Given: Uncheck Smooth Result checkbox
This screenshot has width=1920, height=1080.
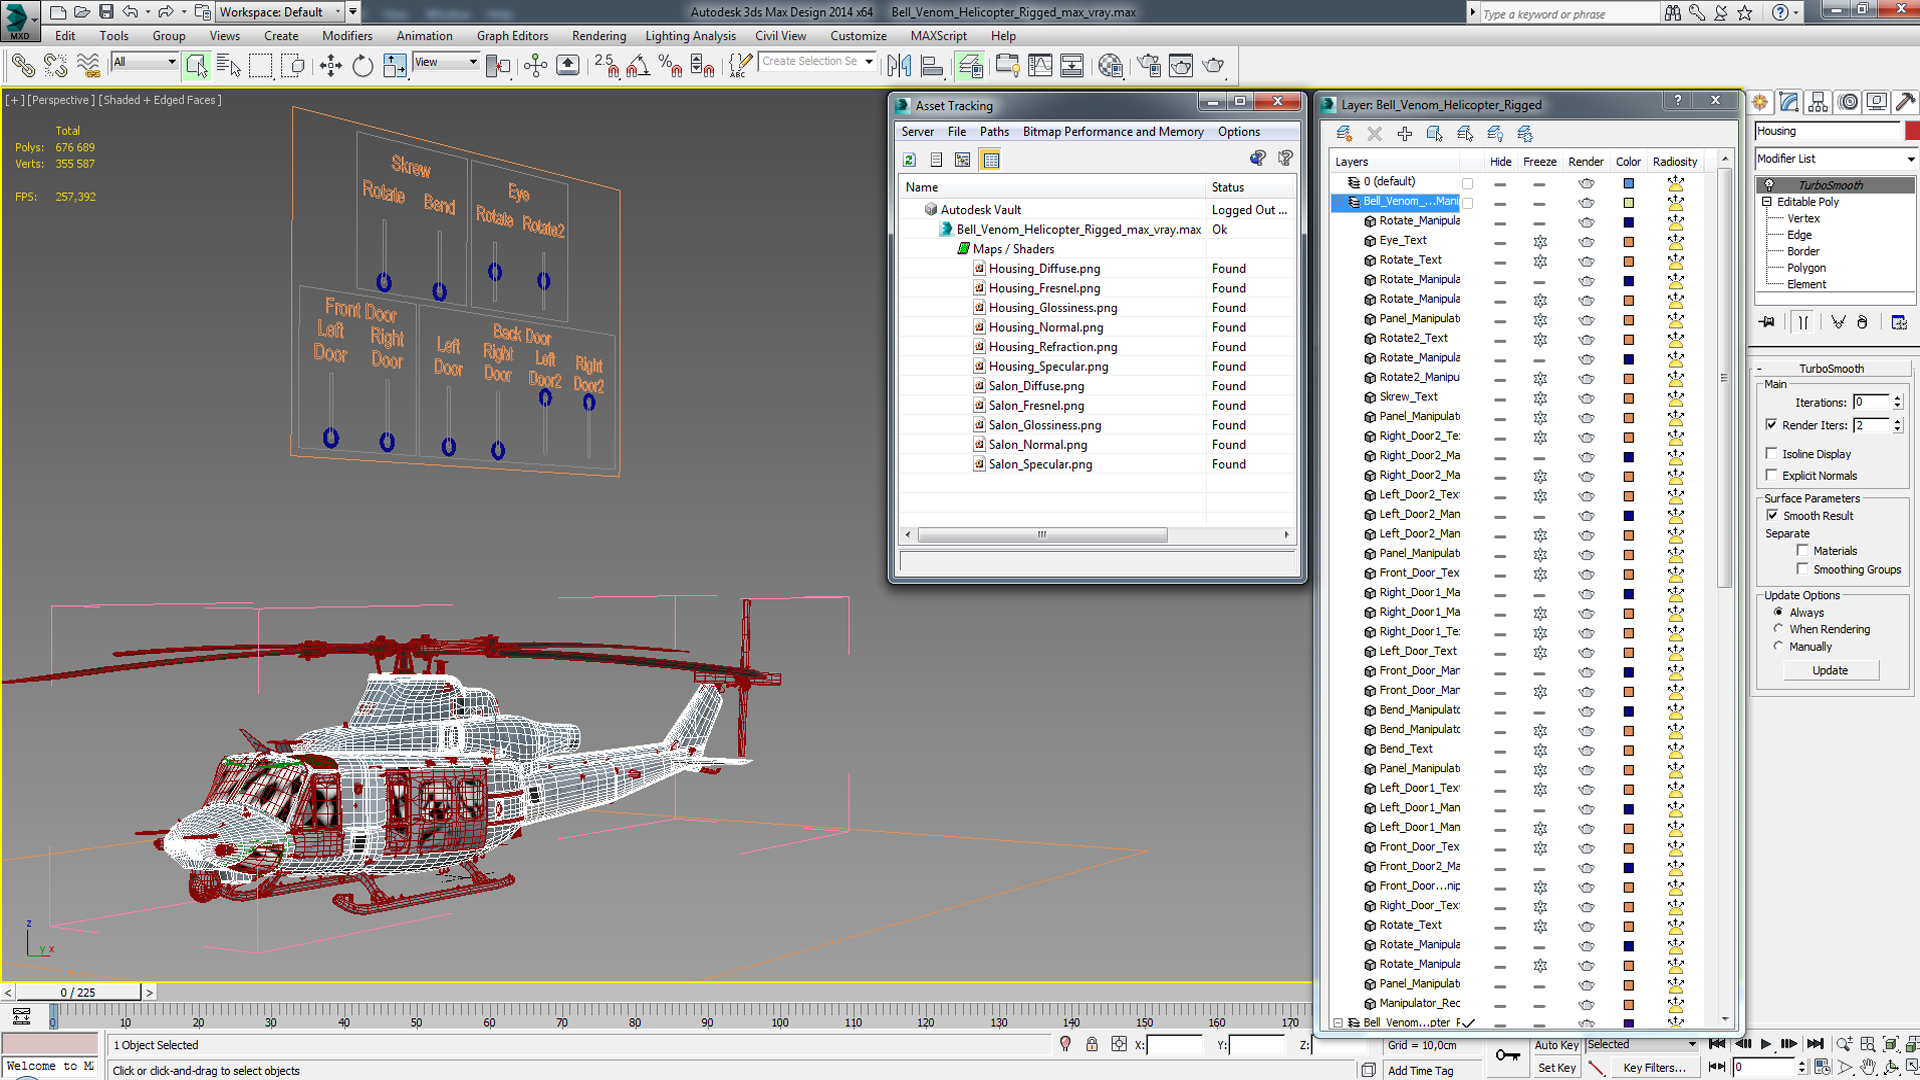Looking at the screenshot, I should (x=1772, y=515).
